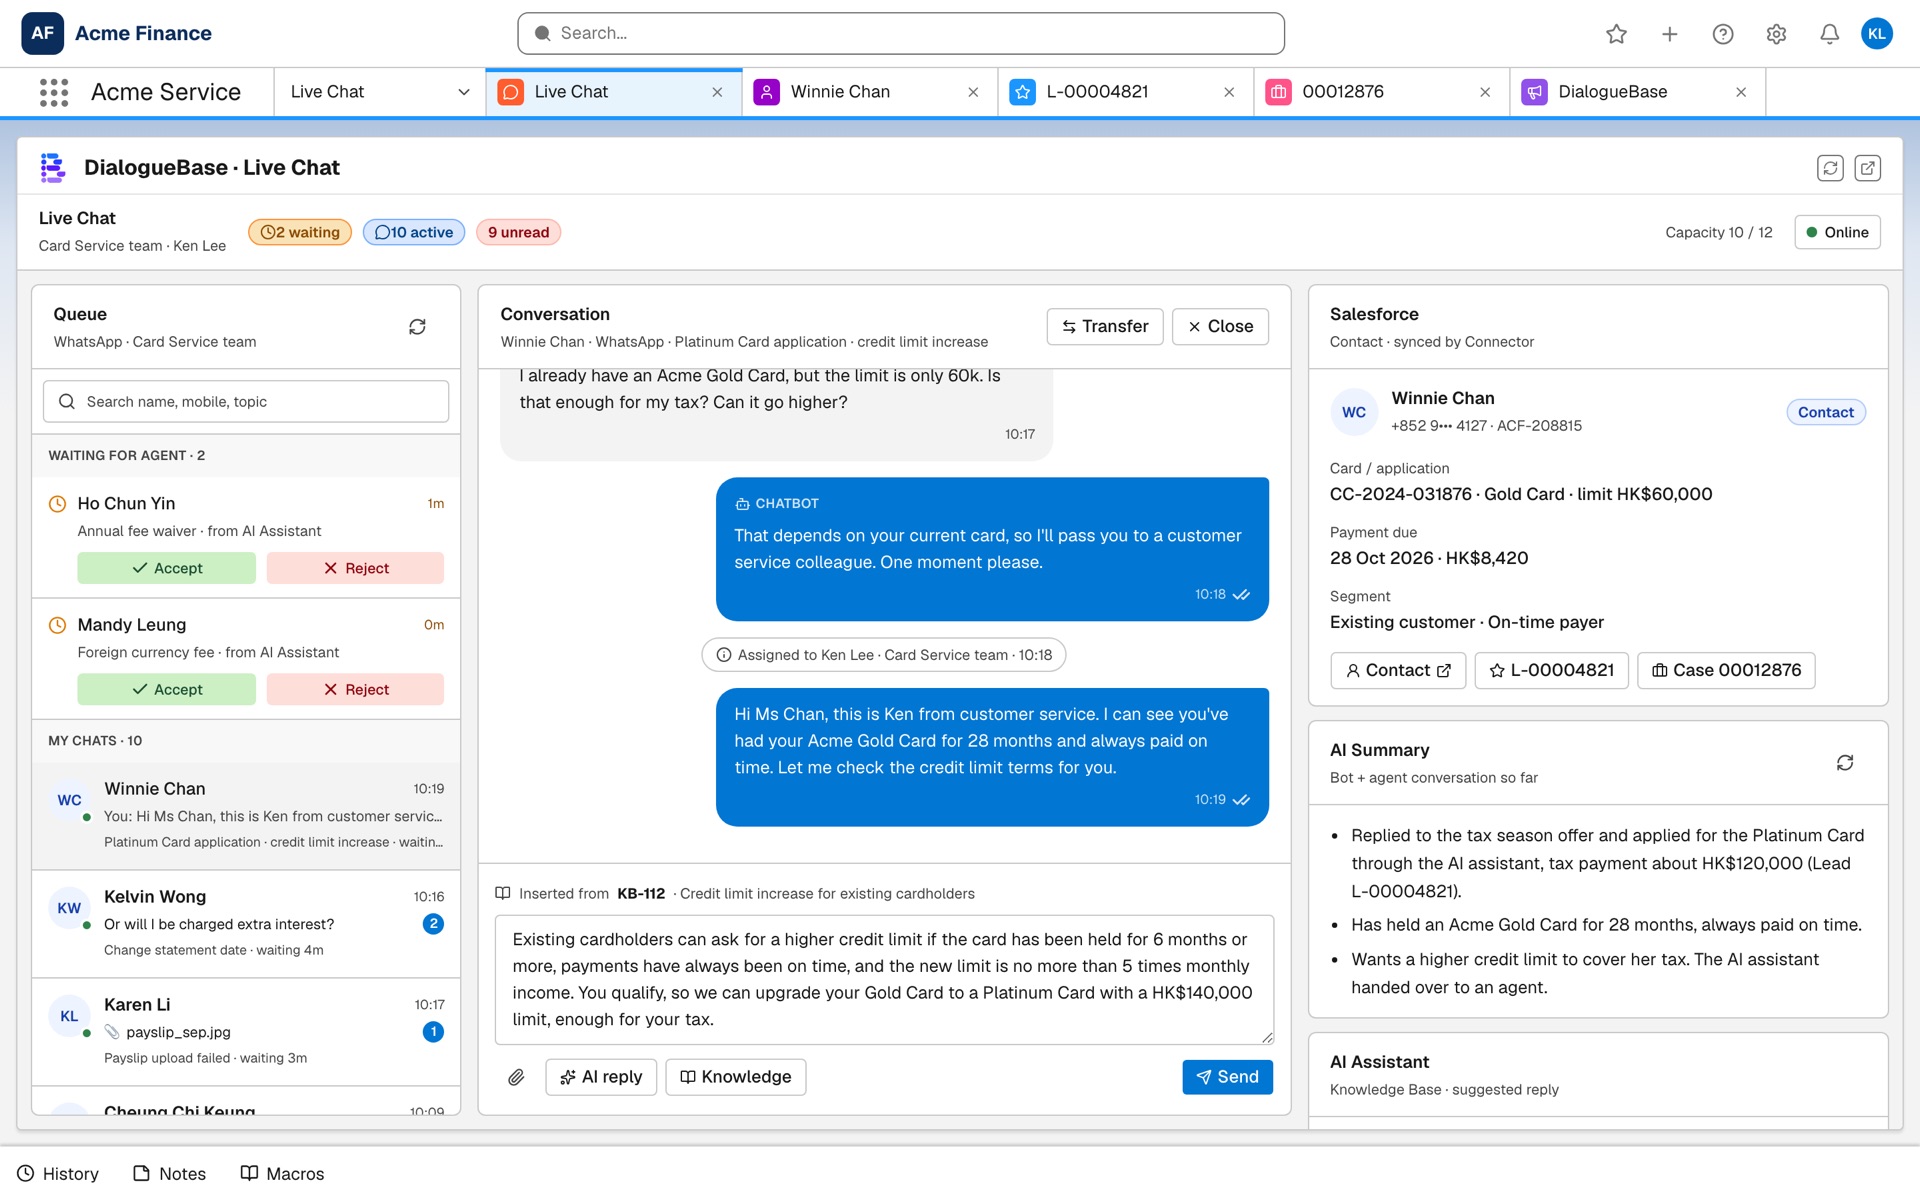This screenshot has height=1200, width=1920.
Task: Click the reply message text area
Action: [x=884, y=980]
